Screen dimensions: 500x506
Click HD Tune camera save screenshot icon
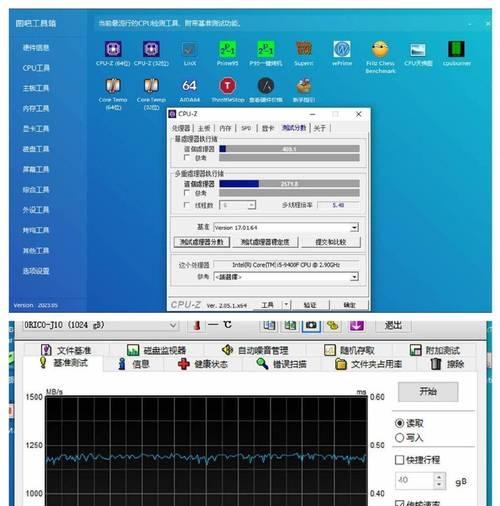tap(311, 325)
